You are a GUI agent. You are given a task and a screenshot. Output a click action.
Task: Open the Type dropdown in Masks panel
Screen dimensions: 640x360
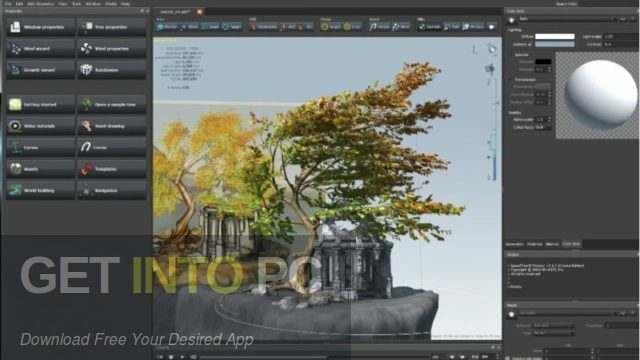(554, 333)
